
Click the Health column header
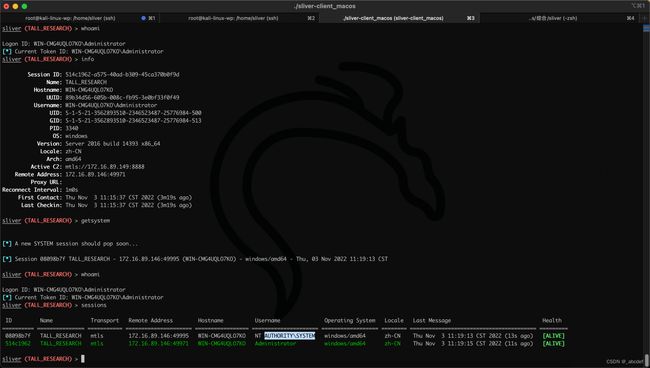[x=552, y=320]
